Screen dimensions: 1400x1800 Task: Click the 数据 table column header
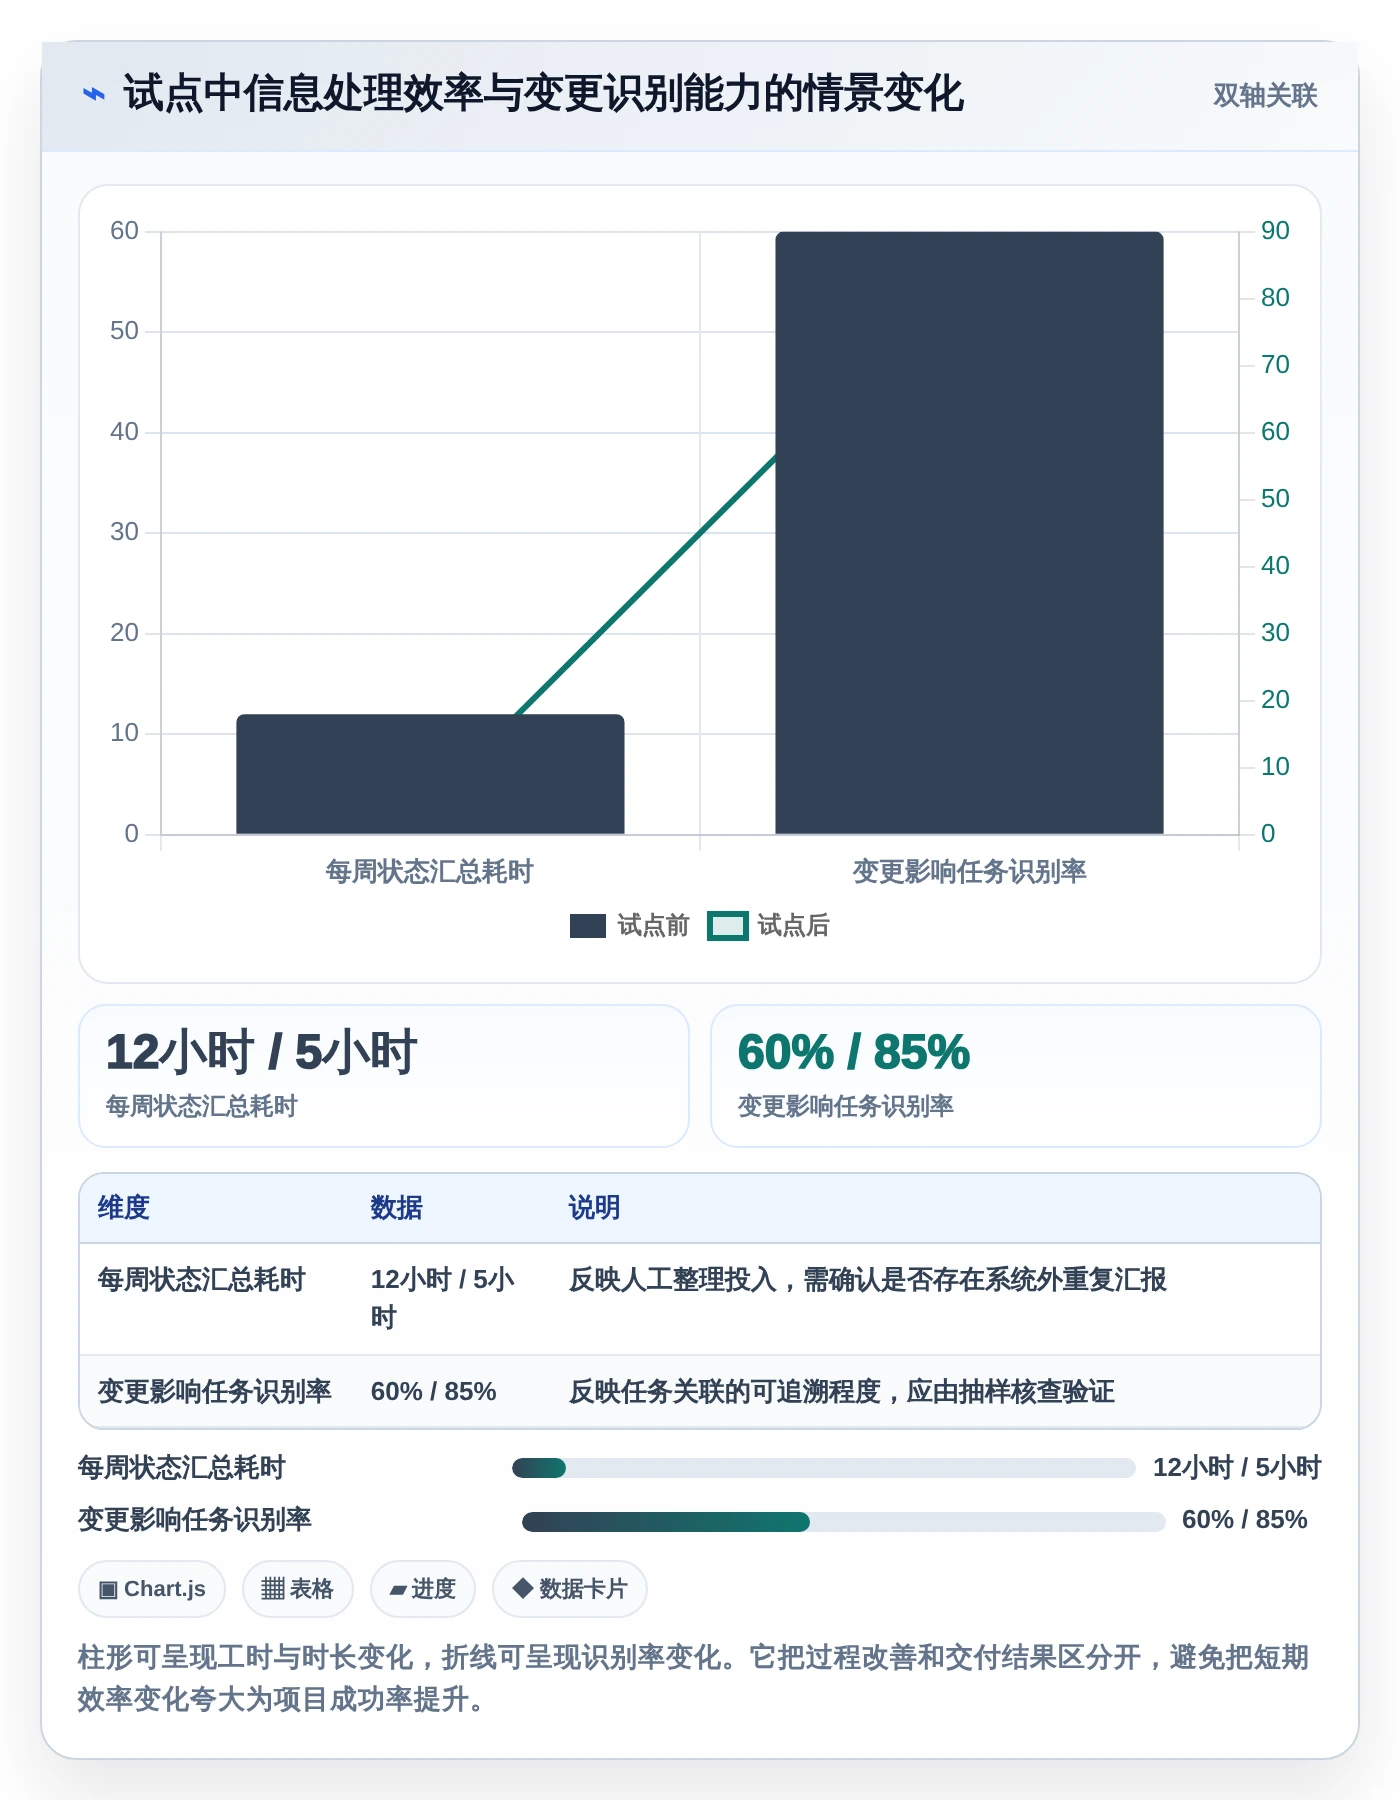396,1208
